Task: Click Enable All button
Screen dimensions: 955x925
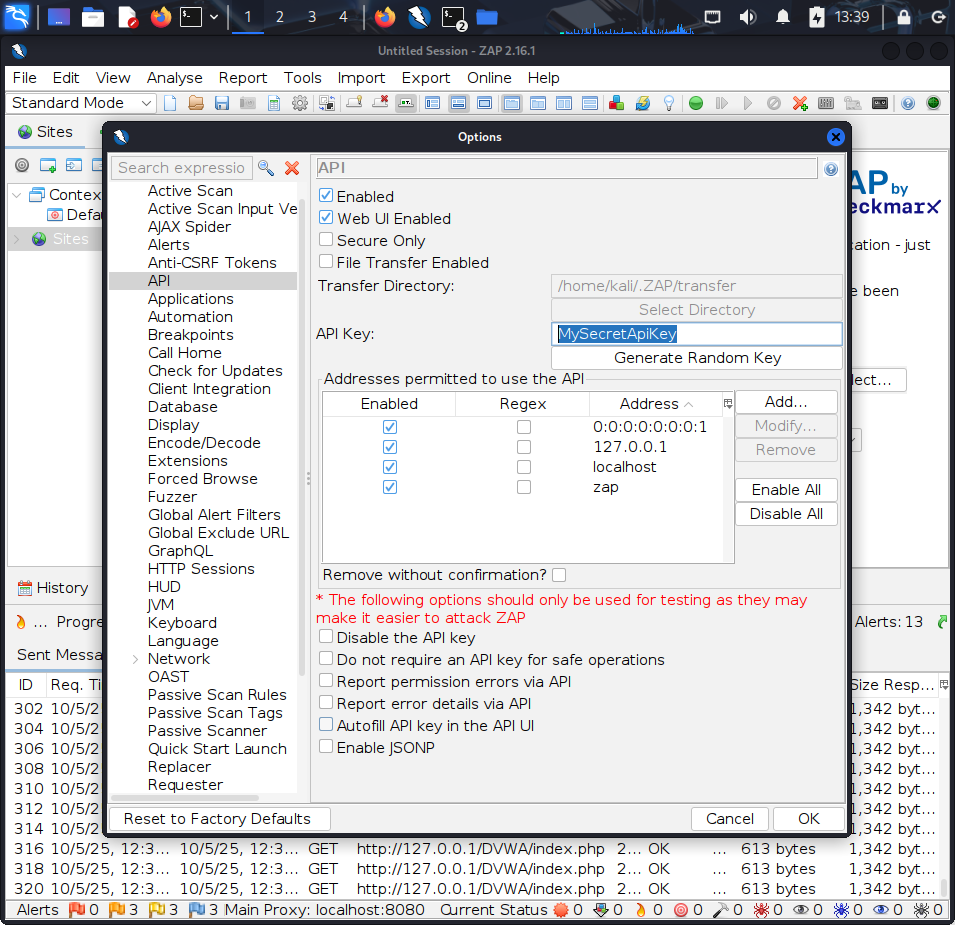Action: click(x=786, y=490)
